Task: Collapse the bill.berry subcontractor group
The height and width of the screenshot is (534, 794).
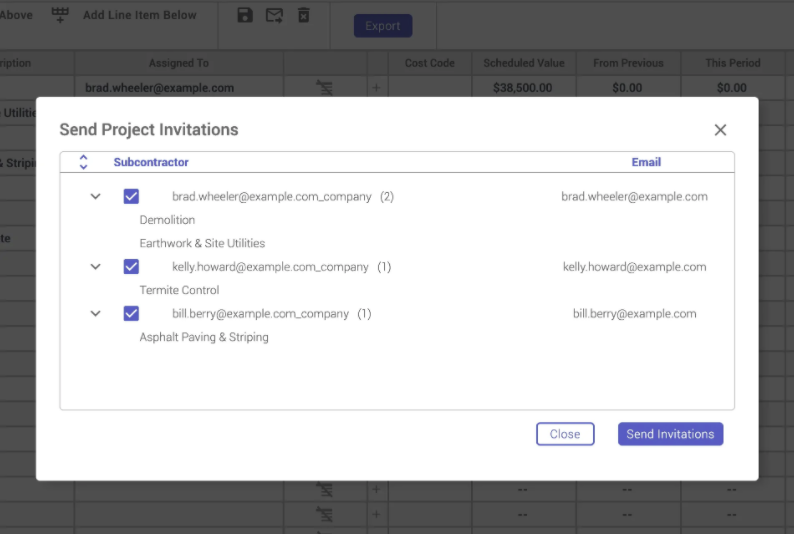Action: click(x=96, y=314)
